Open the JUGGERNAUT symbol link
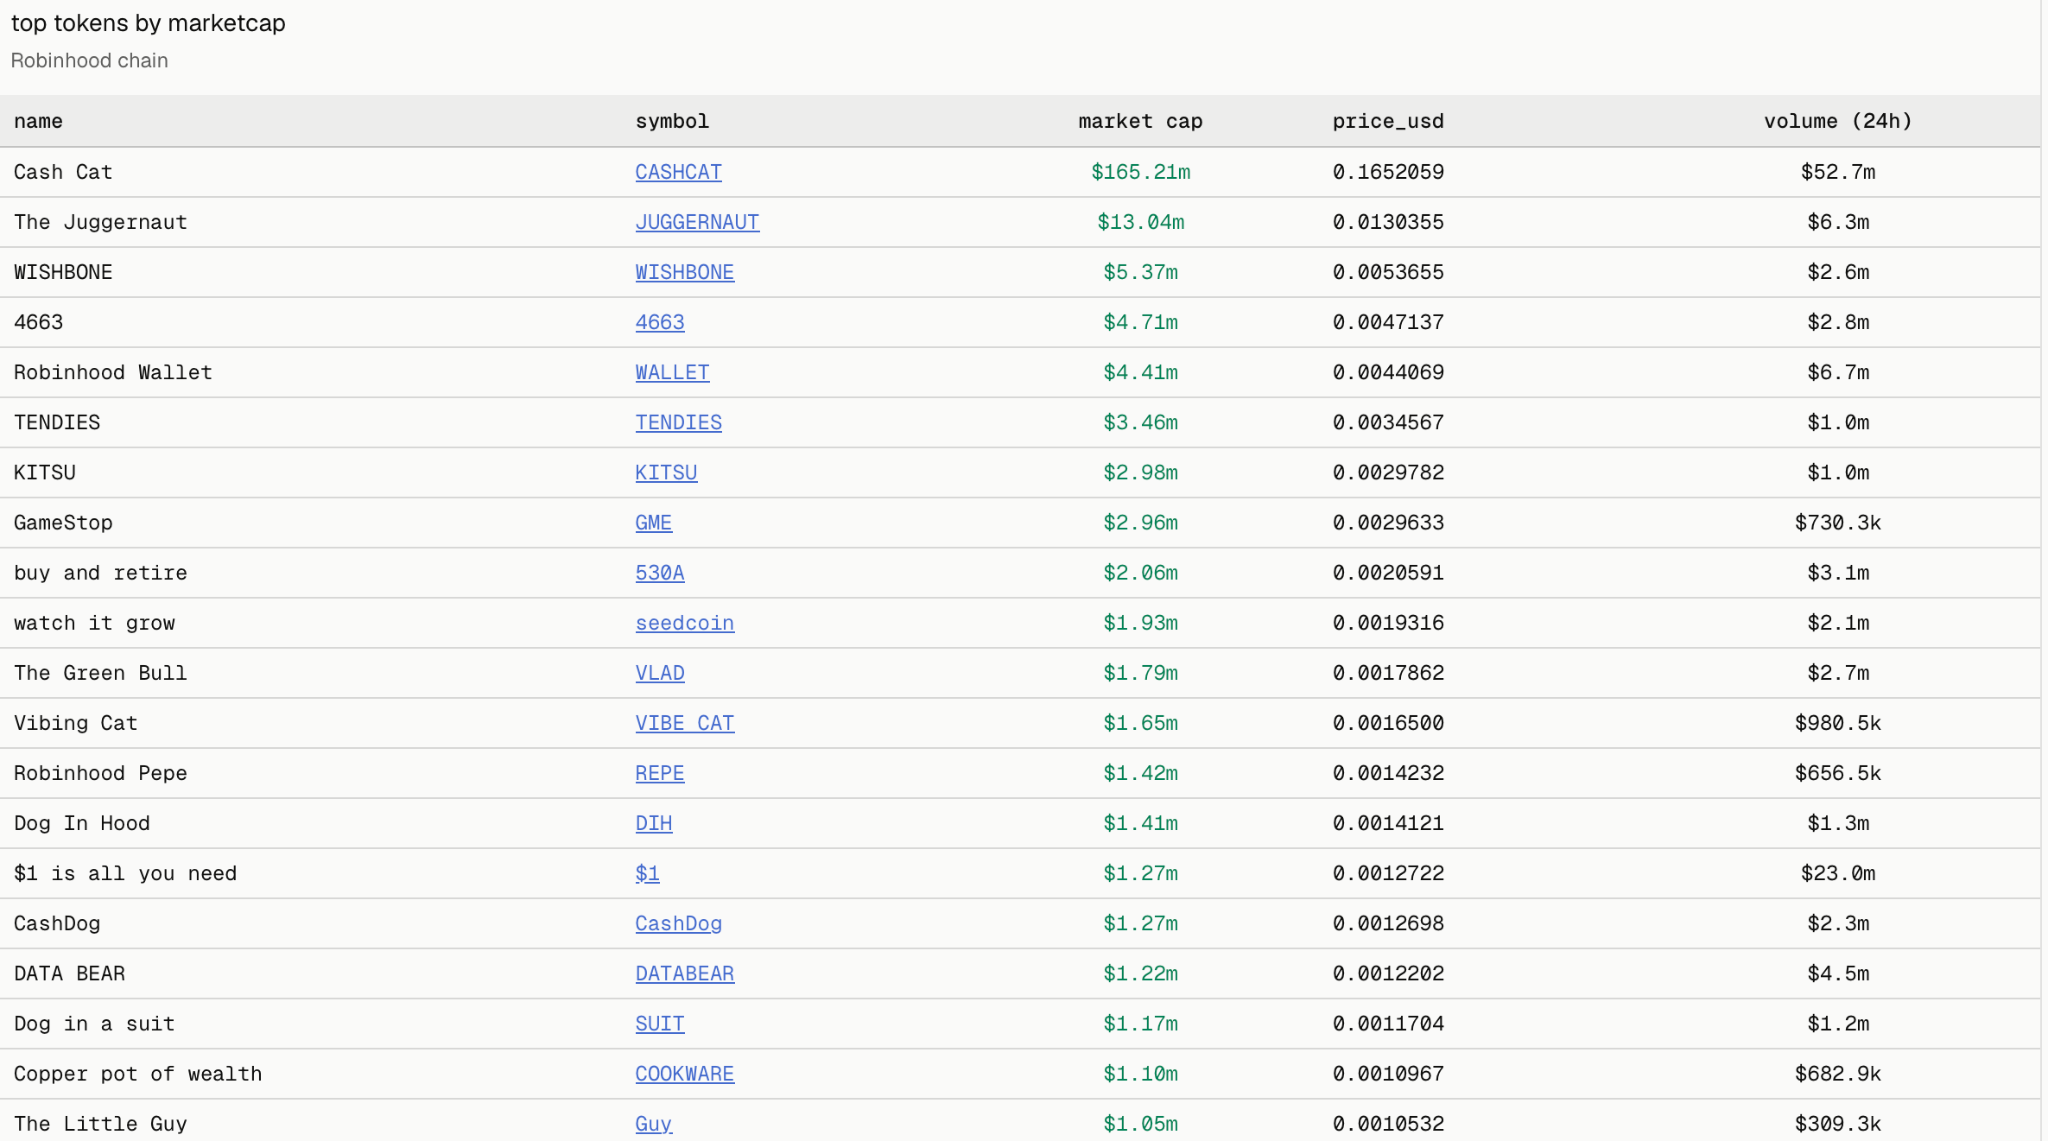Viewport: 2048px width, 1141px height. pos(697,222)
